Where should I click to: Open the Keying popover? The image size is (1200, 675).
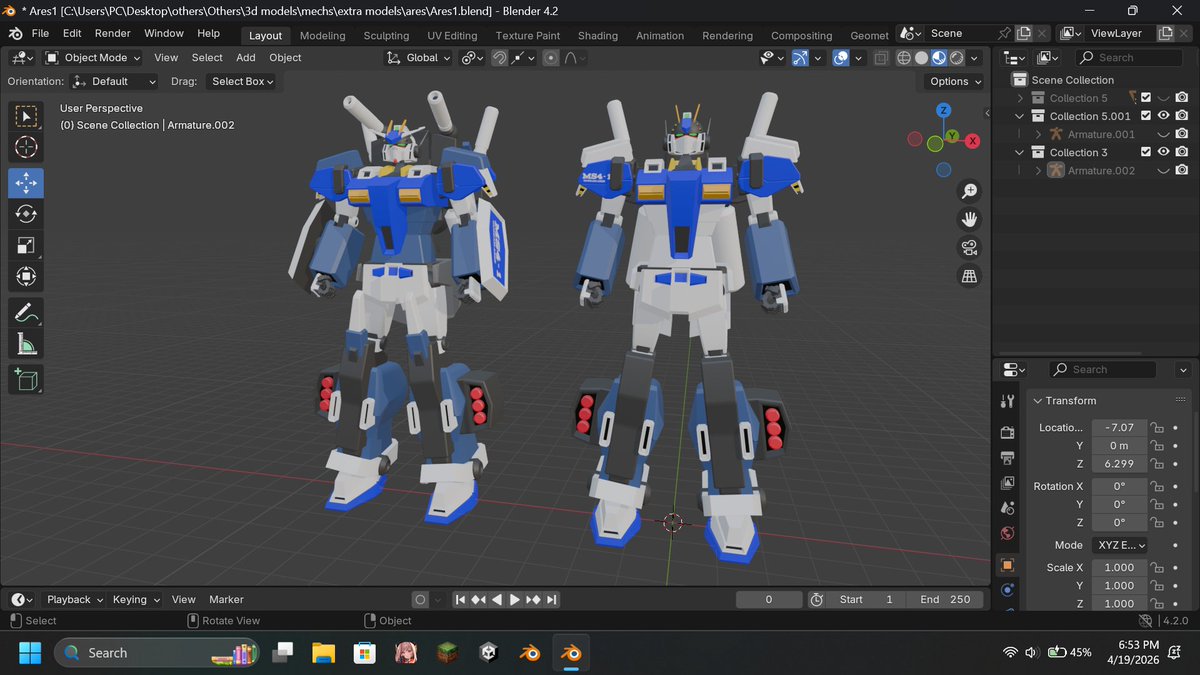point(136,600)
